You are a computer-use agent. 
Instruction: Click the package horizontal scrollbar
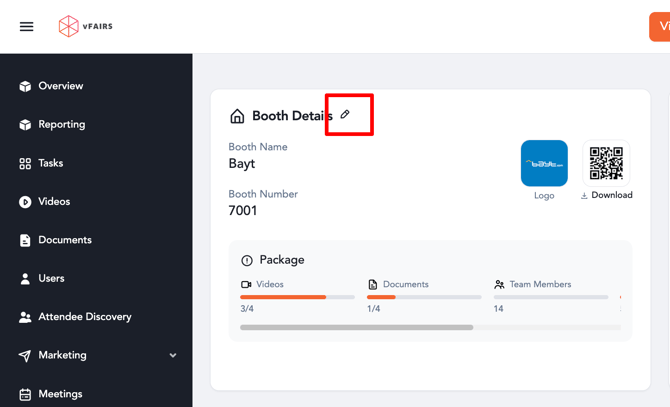click(x=356, y=327)
